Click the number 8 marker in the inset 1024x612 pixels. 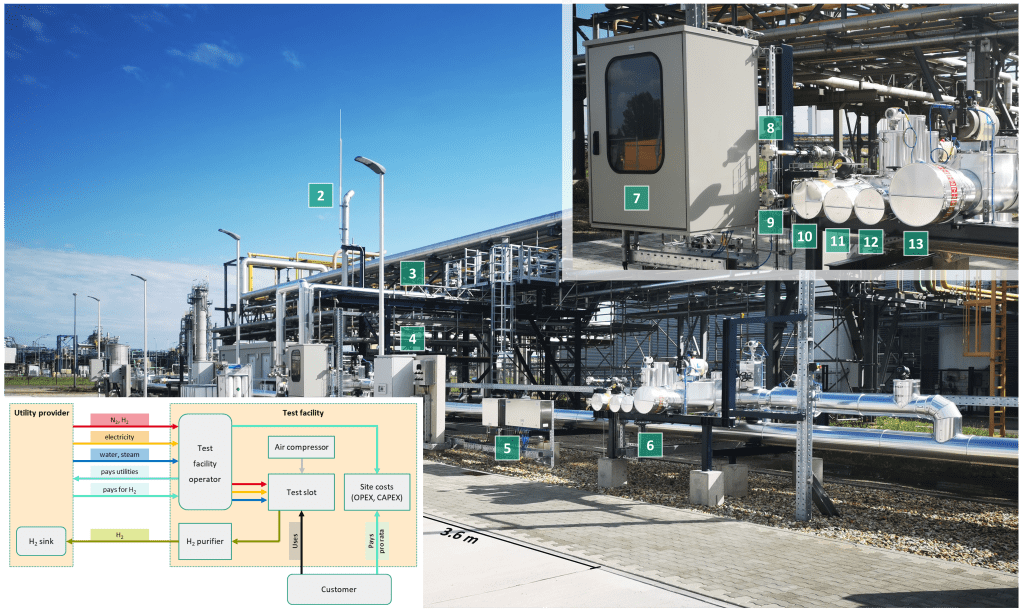tap(768, 128)
